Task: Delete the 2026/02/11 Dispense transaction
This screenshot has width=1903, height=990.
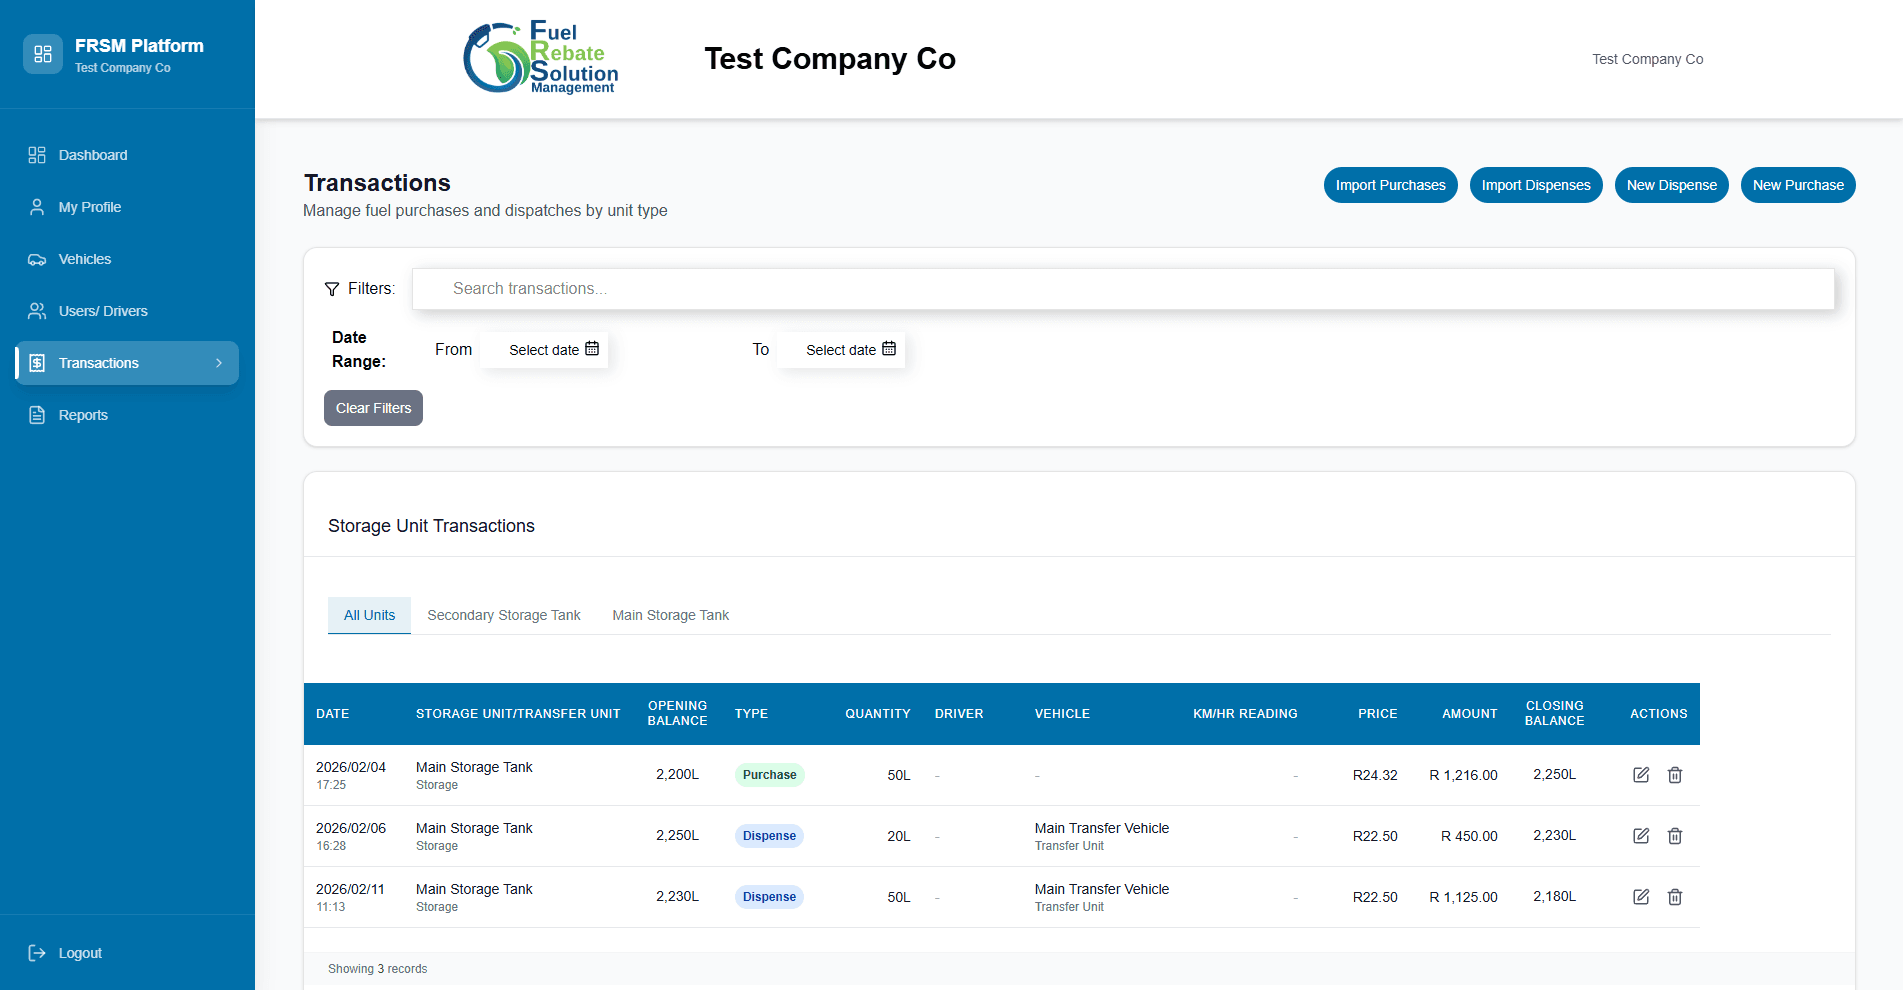Action: click(1675, 897)
